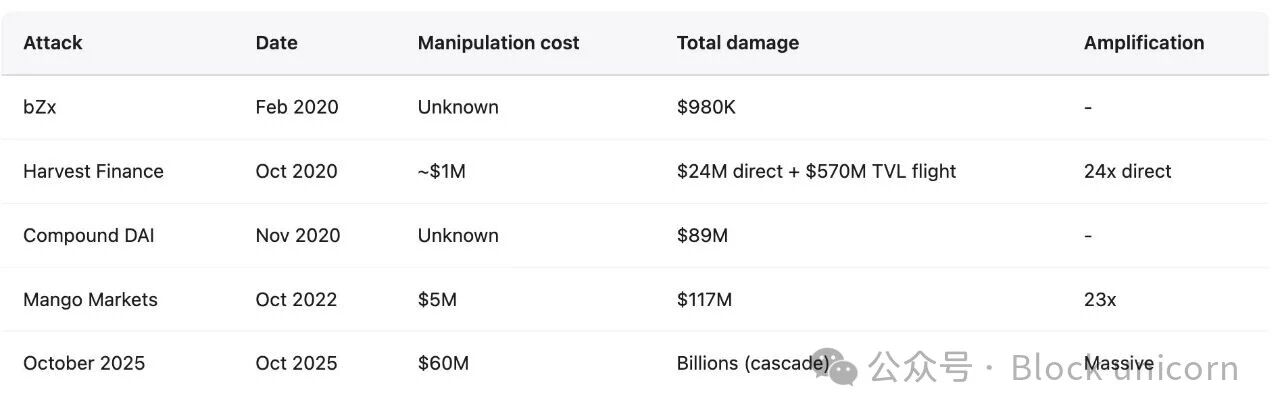Click the Attack column header
This screenshot has width=1280, height=419.
tap(53, 43)
